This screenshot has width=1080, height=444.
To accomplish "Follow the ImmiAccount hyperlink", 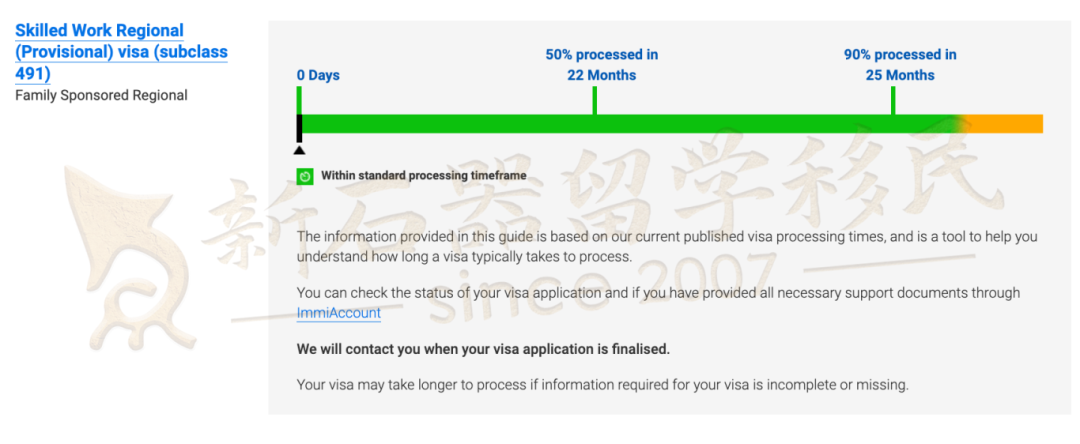I will coord(339,313).
